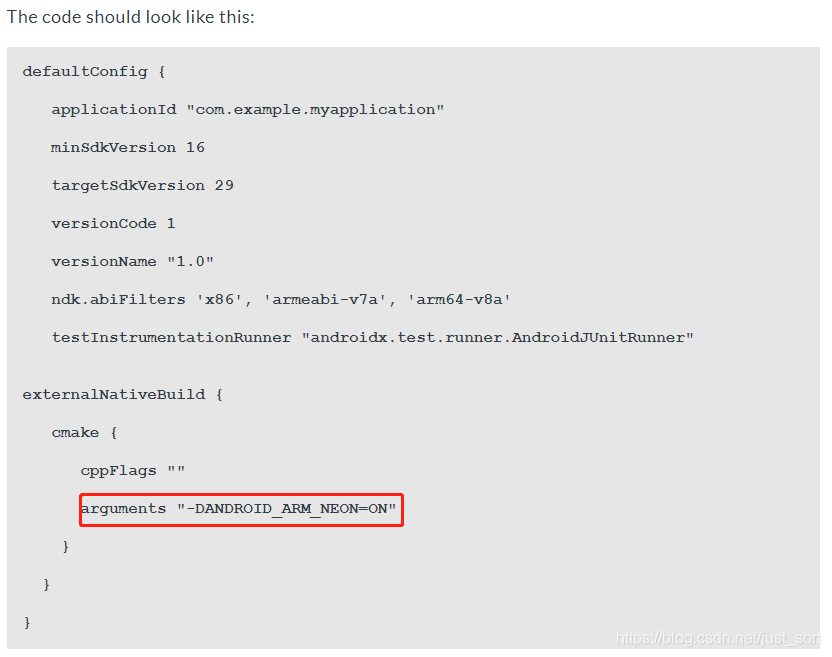This screenshot has width=832, height=657.
Task: Click the "-DANDROID_ARM_NEON=ON" string
Action: 287,509
